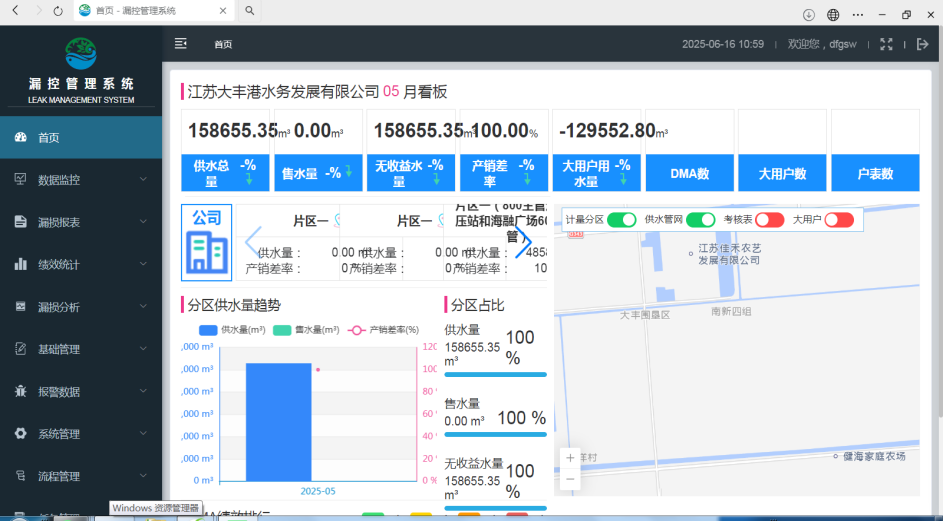This screenshot has height=521, width=943.
Task: Click the 供水量 legend color swatch
Action: pos(208,329)
